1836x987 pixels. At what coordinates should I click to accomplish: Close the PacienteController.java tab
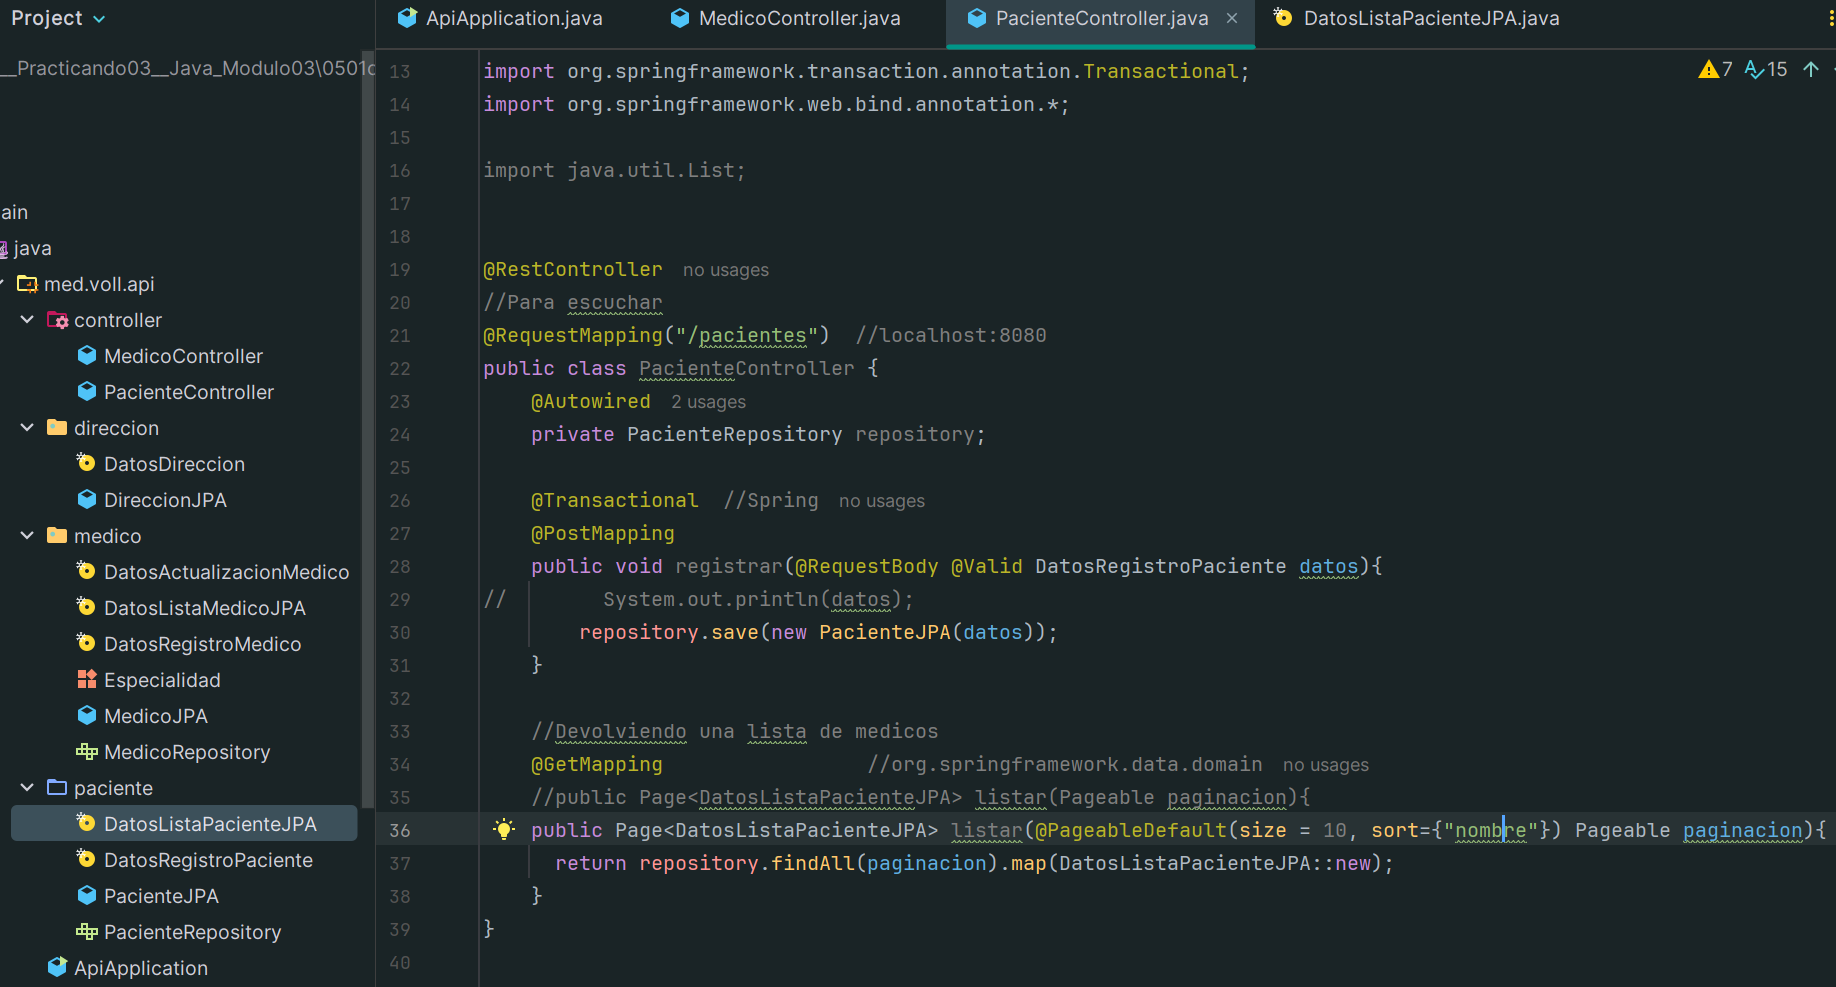point(1232,18)
